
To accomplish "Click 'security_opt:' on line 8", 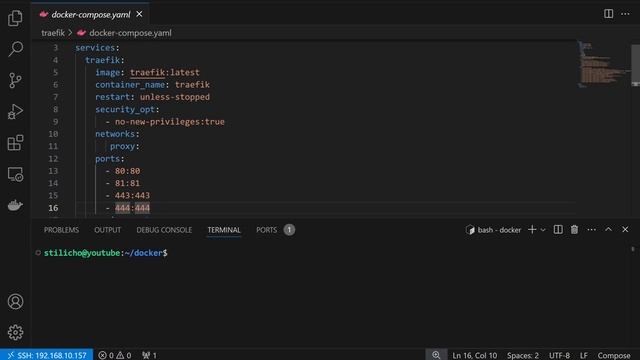I will (127, 109).
